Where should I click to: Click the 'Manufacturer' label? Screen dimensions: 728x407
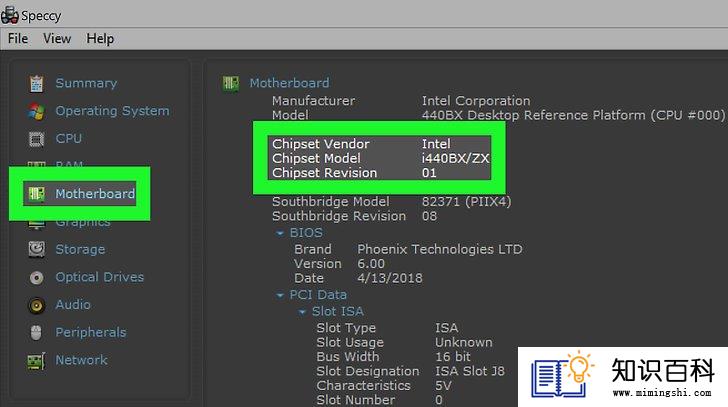click(313, 101)
